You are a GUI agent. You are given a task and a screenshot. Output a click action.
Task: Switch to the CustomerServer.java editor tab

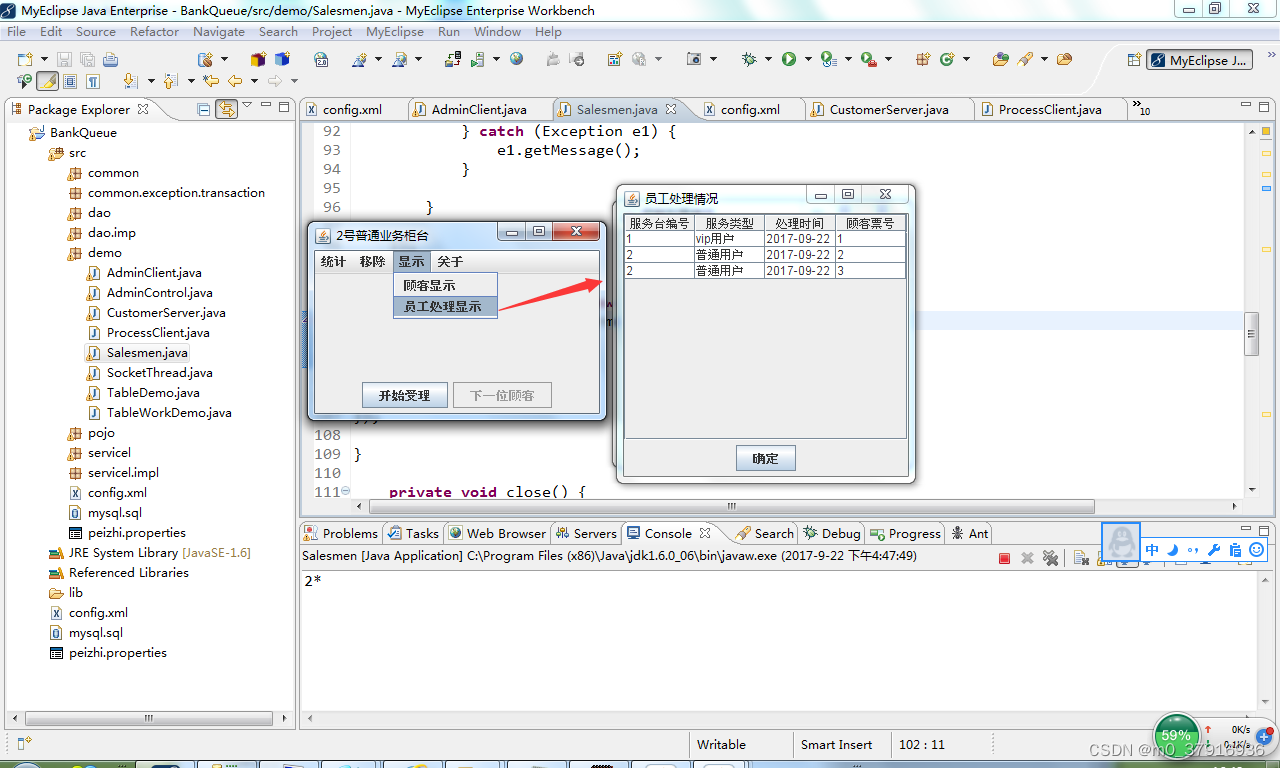click(889, 109)
